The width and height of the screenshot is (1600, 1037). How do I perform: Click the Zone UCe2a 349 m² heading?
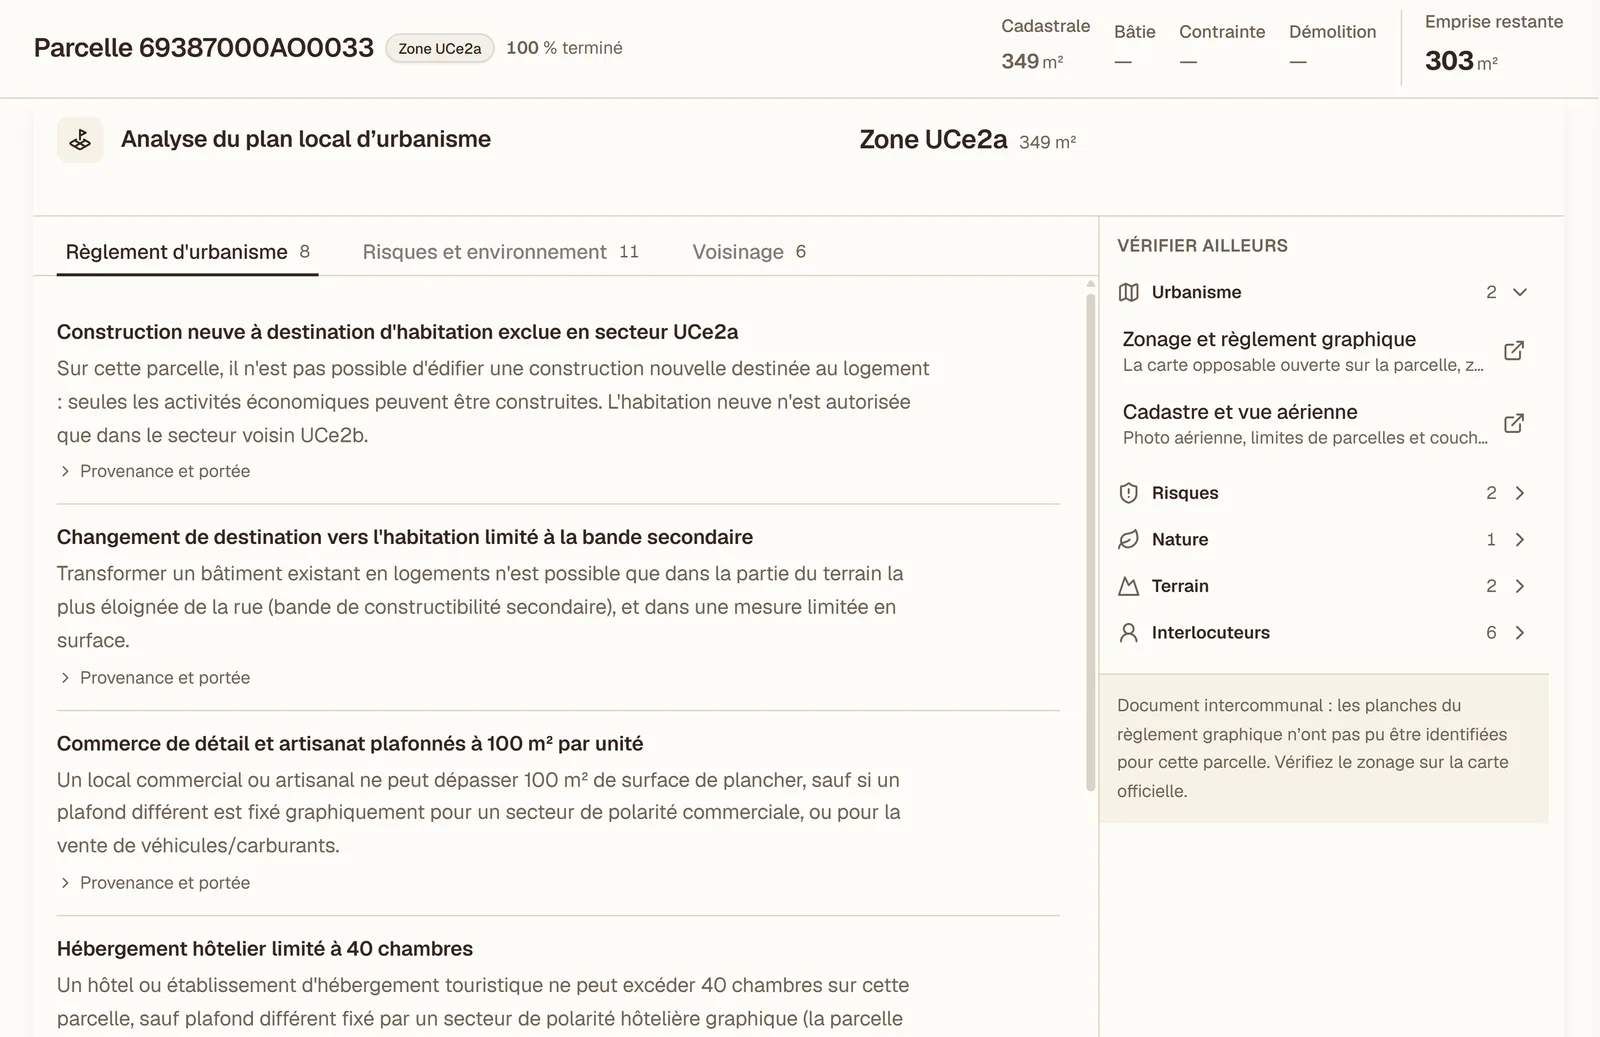click(x=968, y=140)
